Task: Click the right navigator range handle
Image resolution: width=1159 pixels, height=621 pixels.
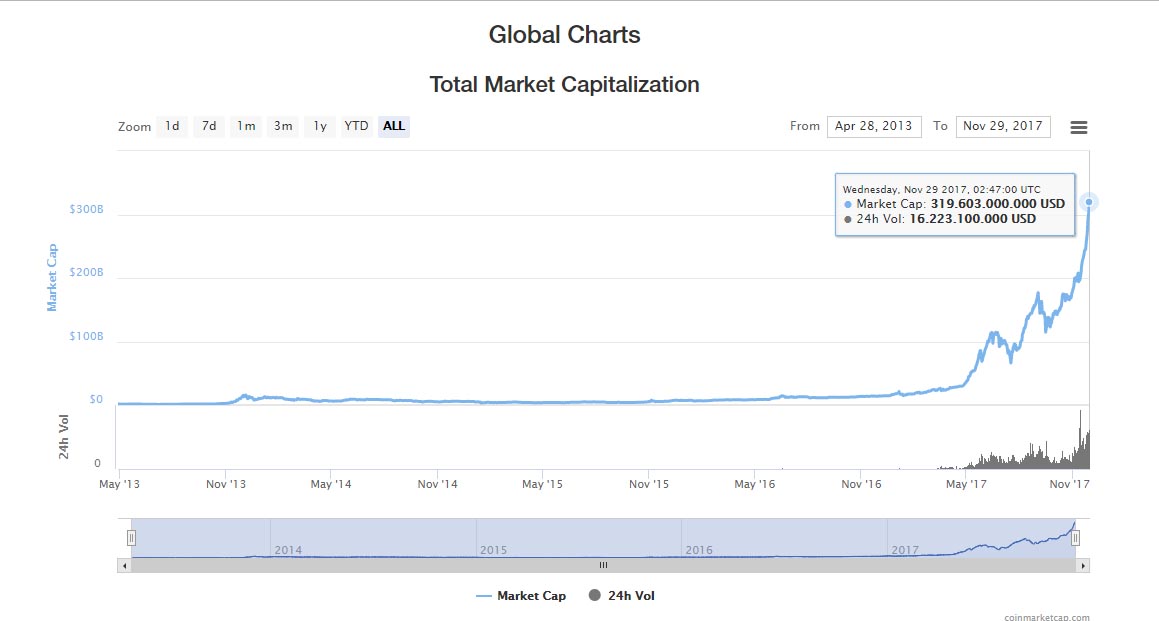Action: [x=1075, y=537]
